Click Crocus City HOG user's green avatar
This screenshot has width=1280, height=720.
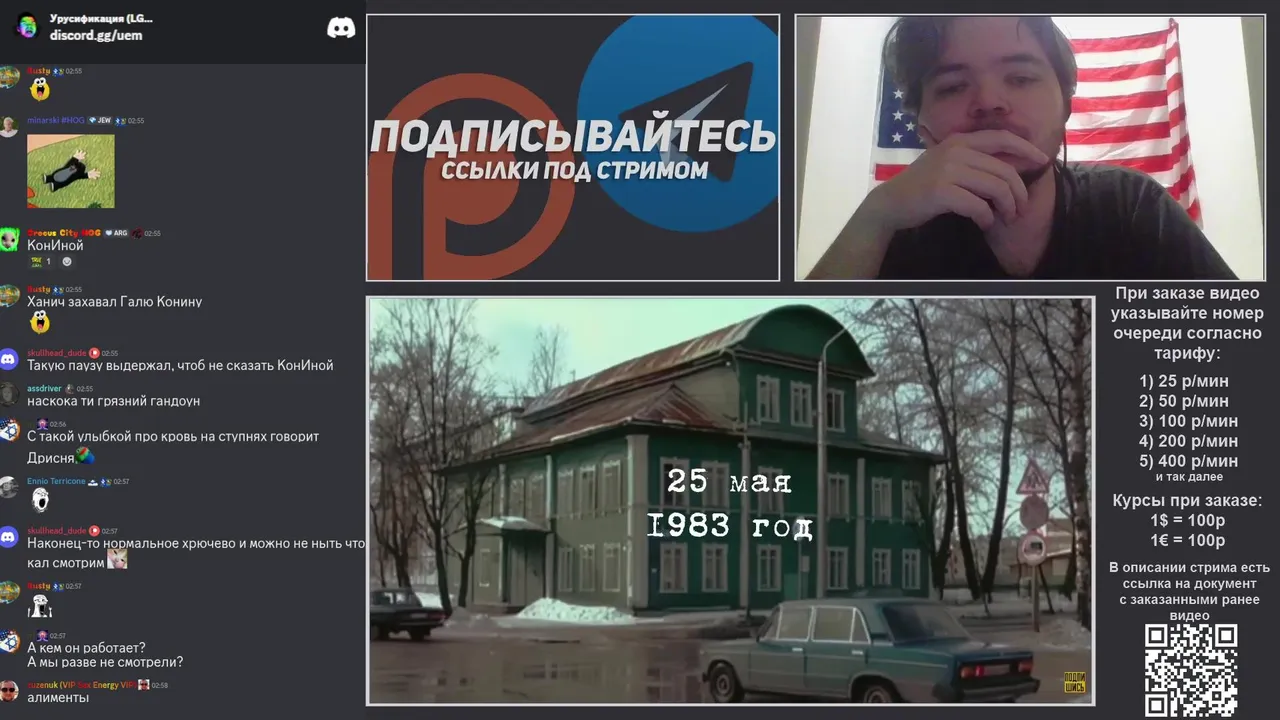point(9,240)
